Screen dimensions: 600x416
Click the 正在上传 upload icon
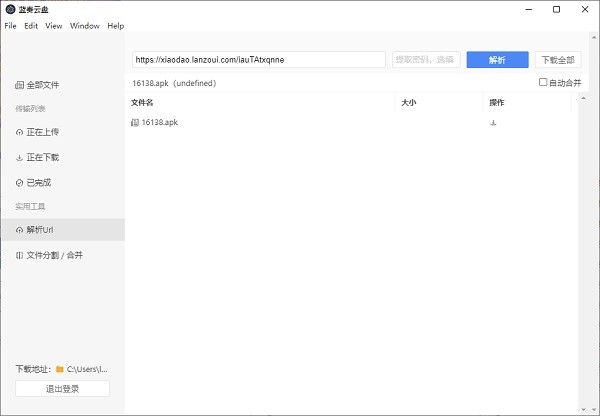click(x=19, y=133)
